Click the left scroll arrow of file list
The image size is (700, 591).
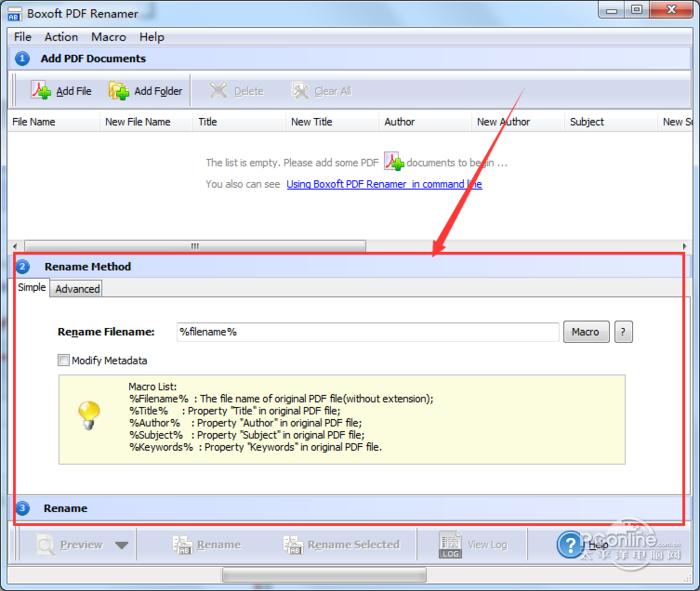tap(15, 246)
